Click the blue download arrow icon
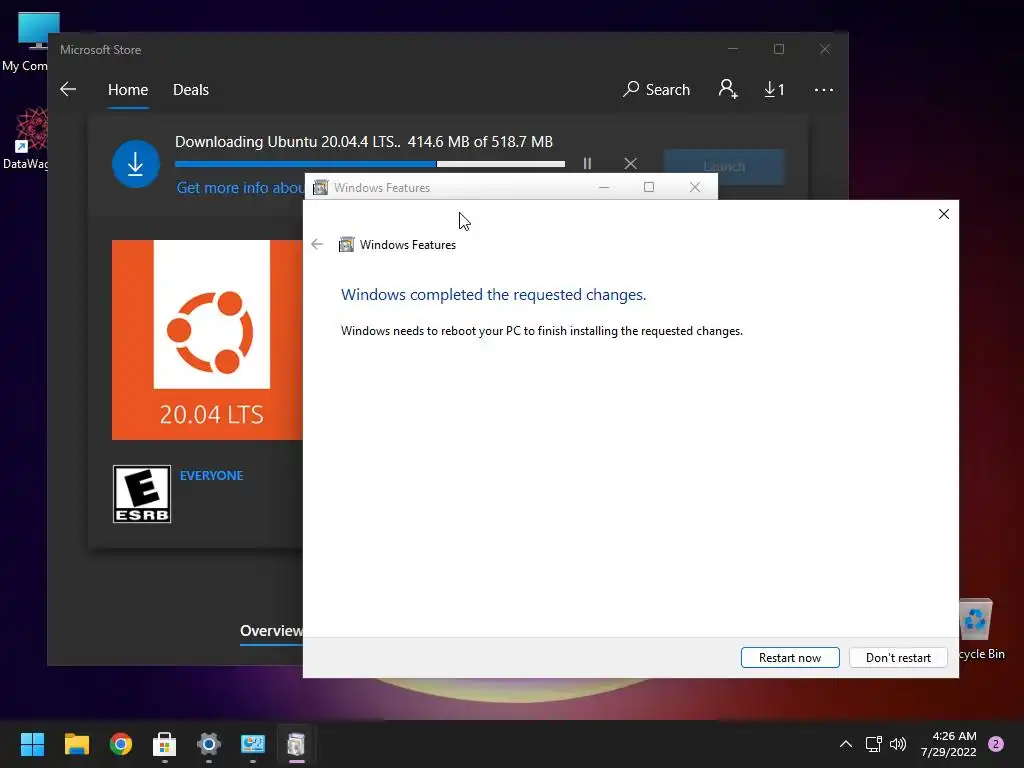 click(136, 164)
